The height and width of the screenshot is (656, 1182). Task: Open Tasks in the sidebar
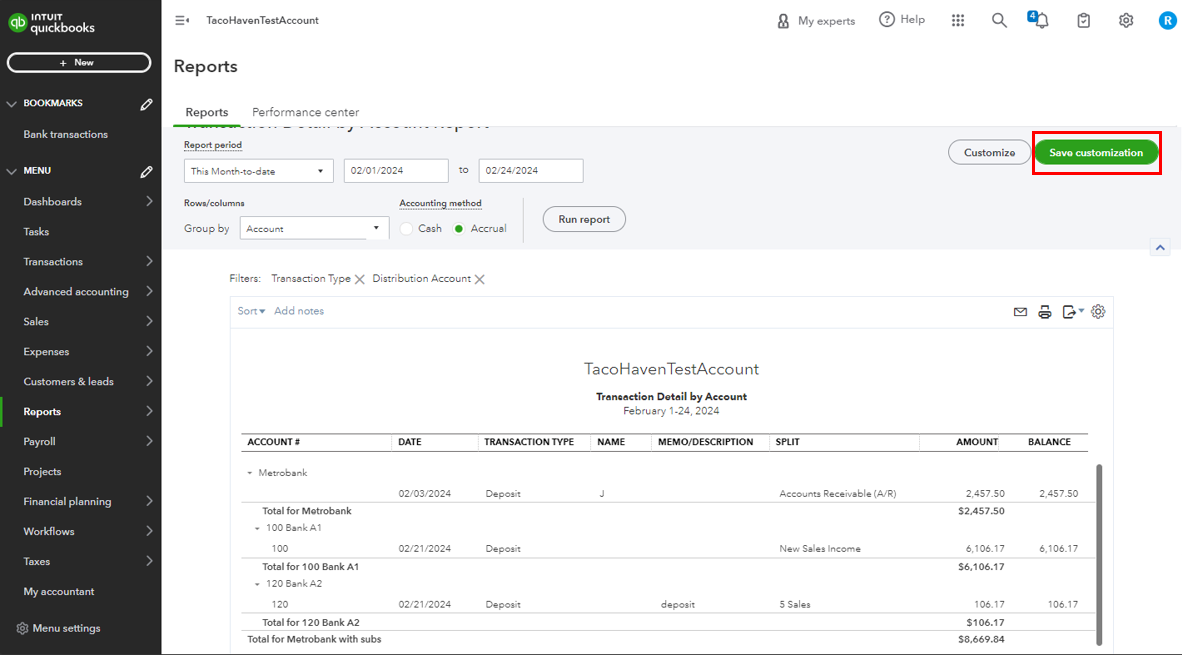tap(81, 232)
